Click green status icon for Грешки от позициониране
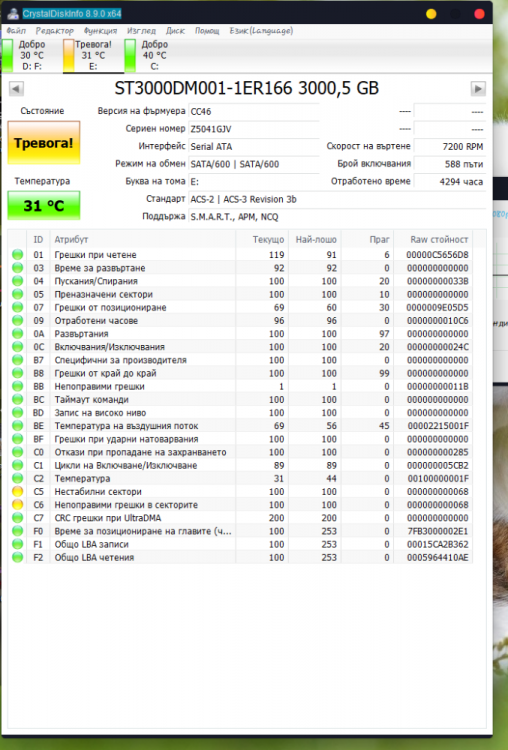Viewport: 508px width, 750px height. click(x=18, y=307)
